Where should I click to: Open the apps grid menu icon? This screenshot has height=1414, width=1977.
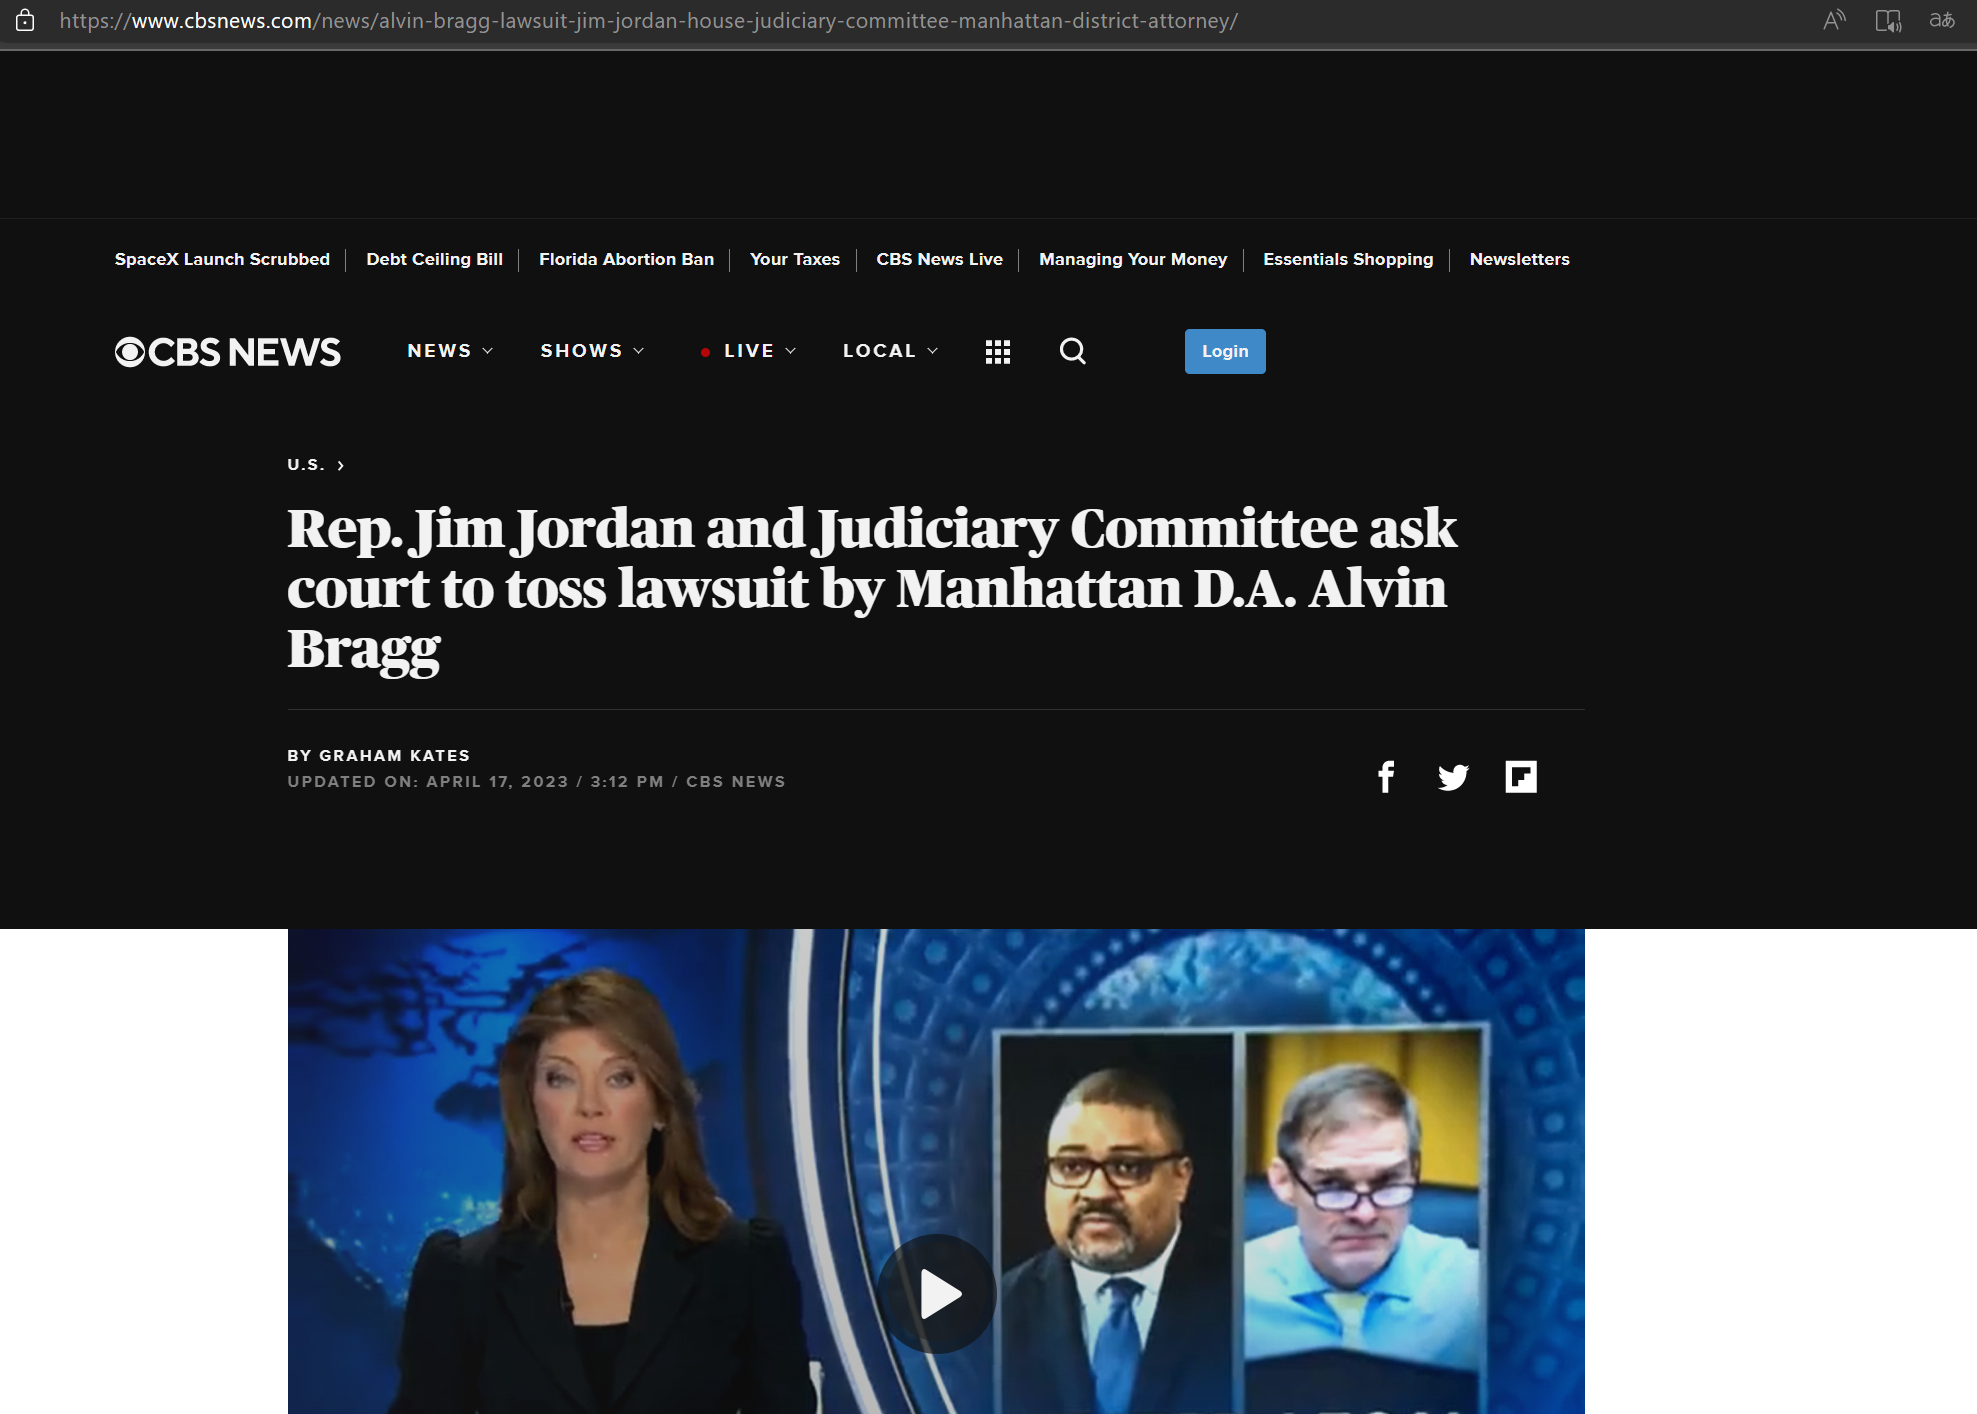(998, 352)
